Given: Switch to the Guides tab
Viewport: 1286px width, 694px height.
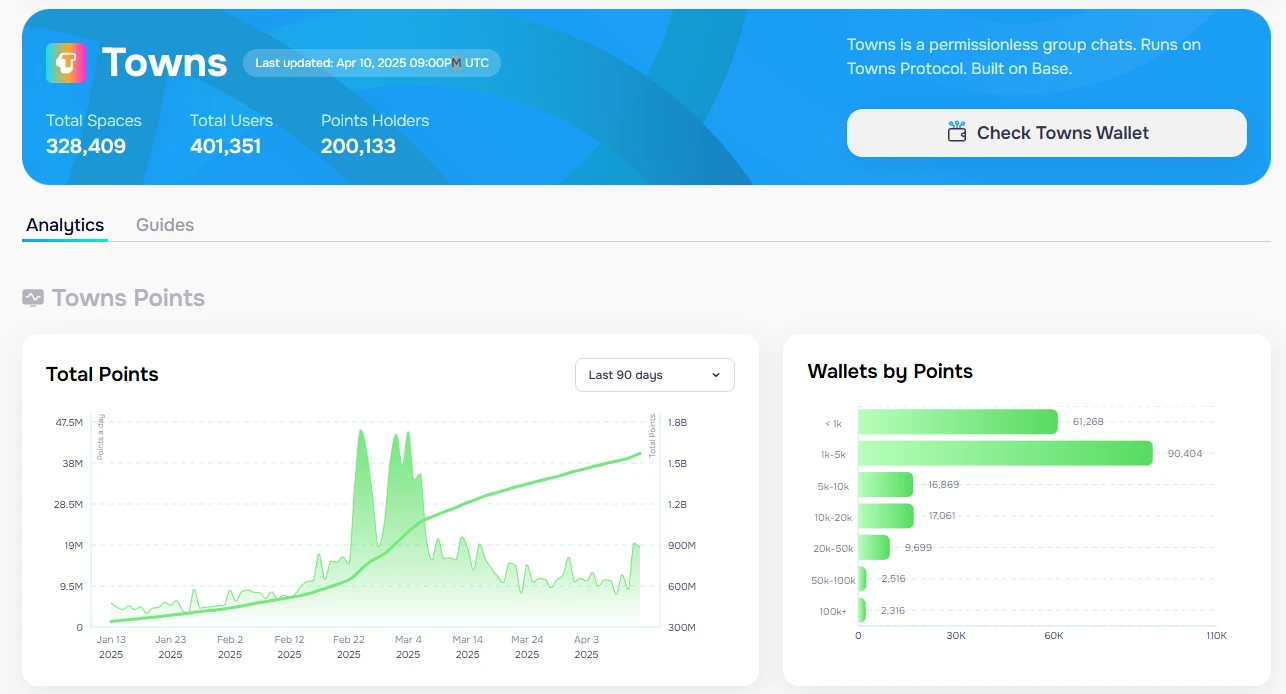Looking at the screenshot, I should (165, 225).
